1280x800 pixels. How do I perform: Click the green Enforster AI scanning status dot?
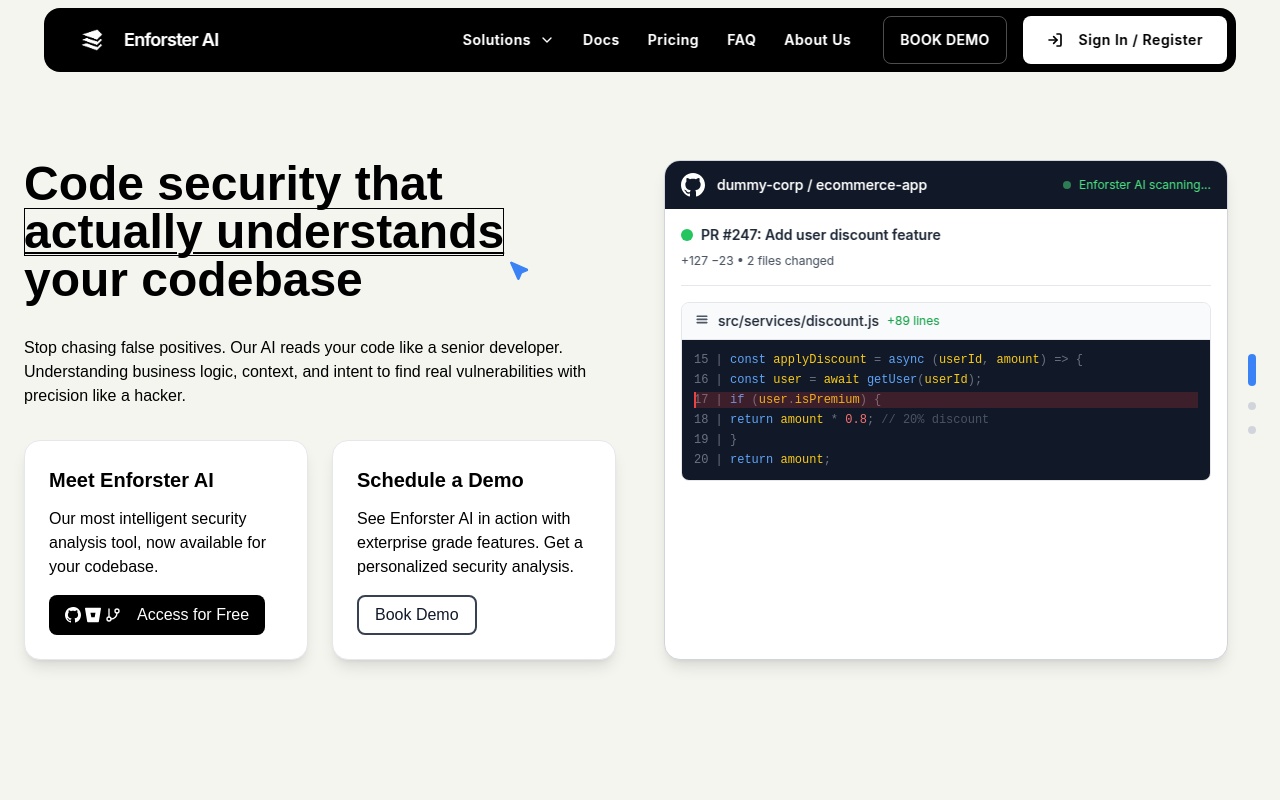coord(1067,185)
